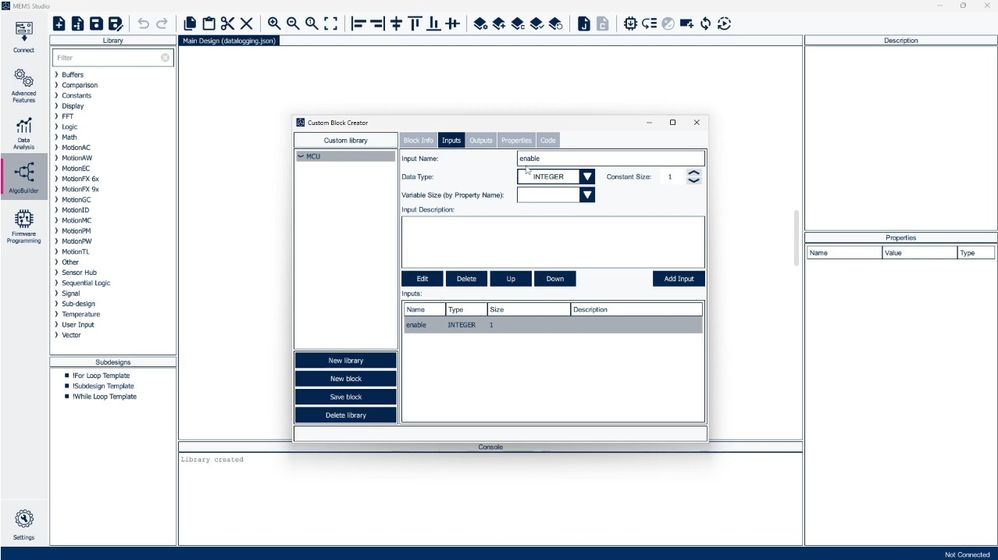Click the canvas vertical scrollbar handle

coord(796,237)
